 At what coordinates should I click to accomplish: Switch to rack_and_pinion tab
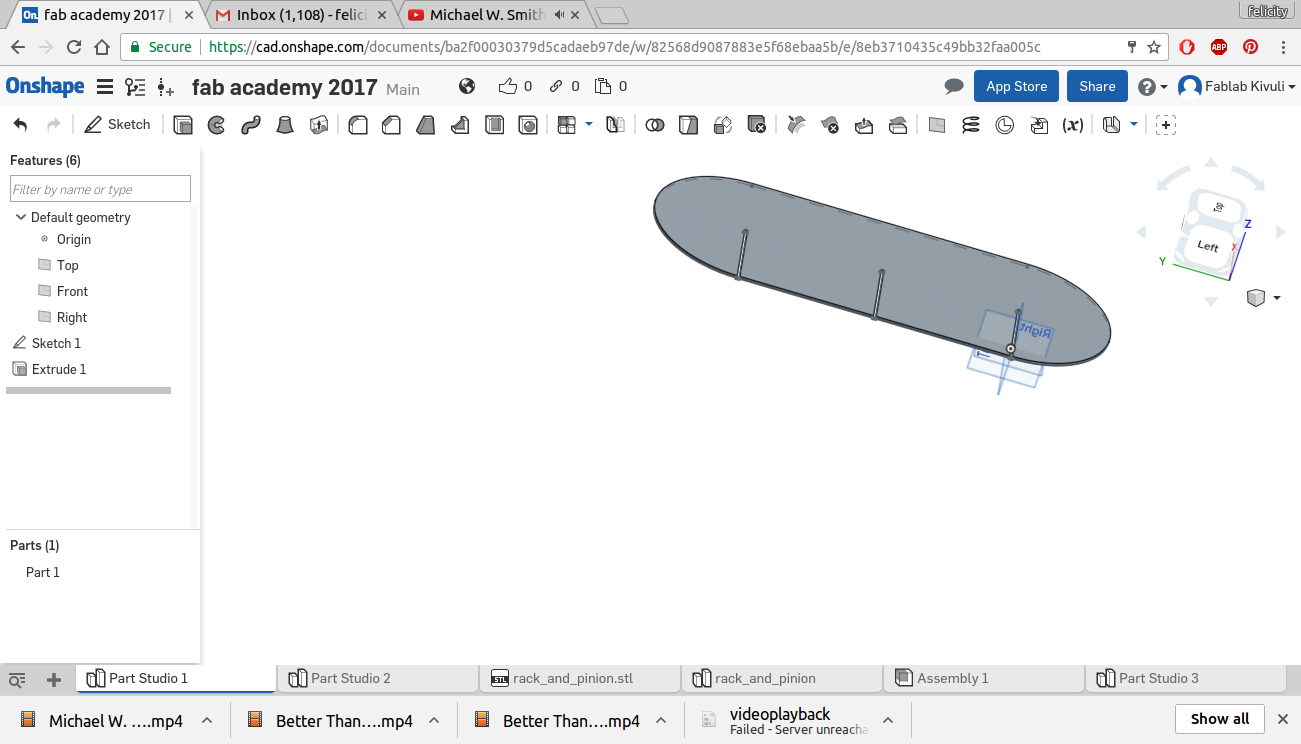781,678
